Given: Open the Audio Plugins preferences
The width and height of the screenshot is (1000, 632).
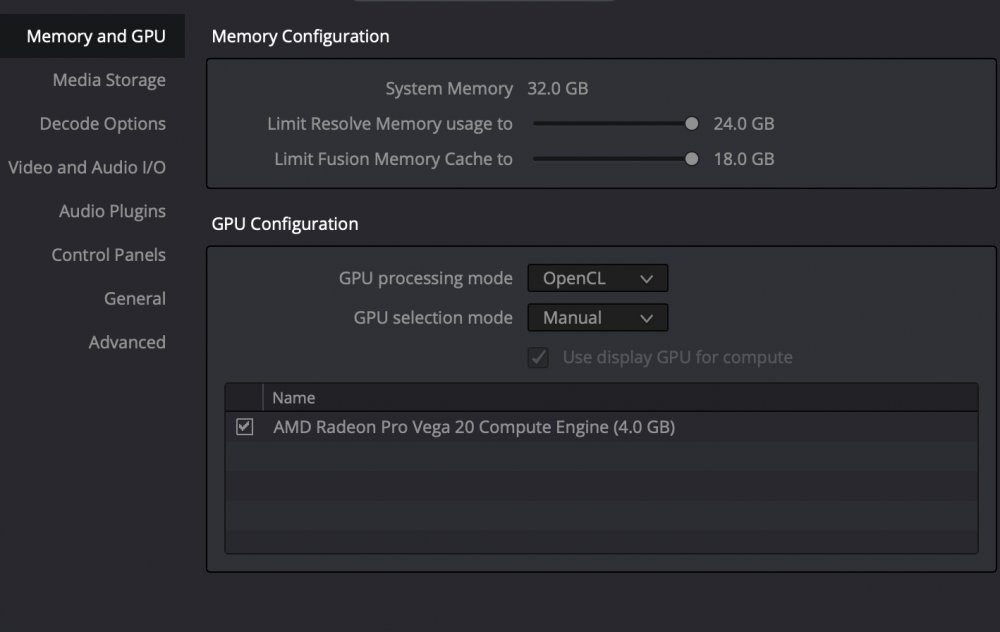Looking at the screenshot, I should (x=111, y=211).
